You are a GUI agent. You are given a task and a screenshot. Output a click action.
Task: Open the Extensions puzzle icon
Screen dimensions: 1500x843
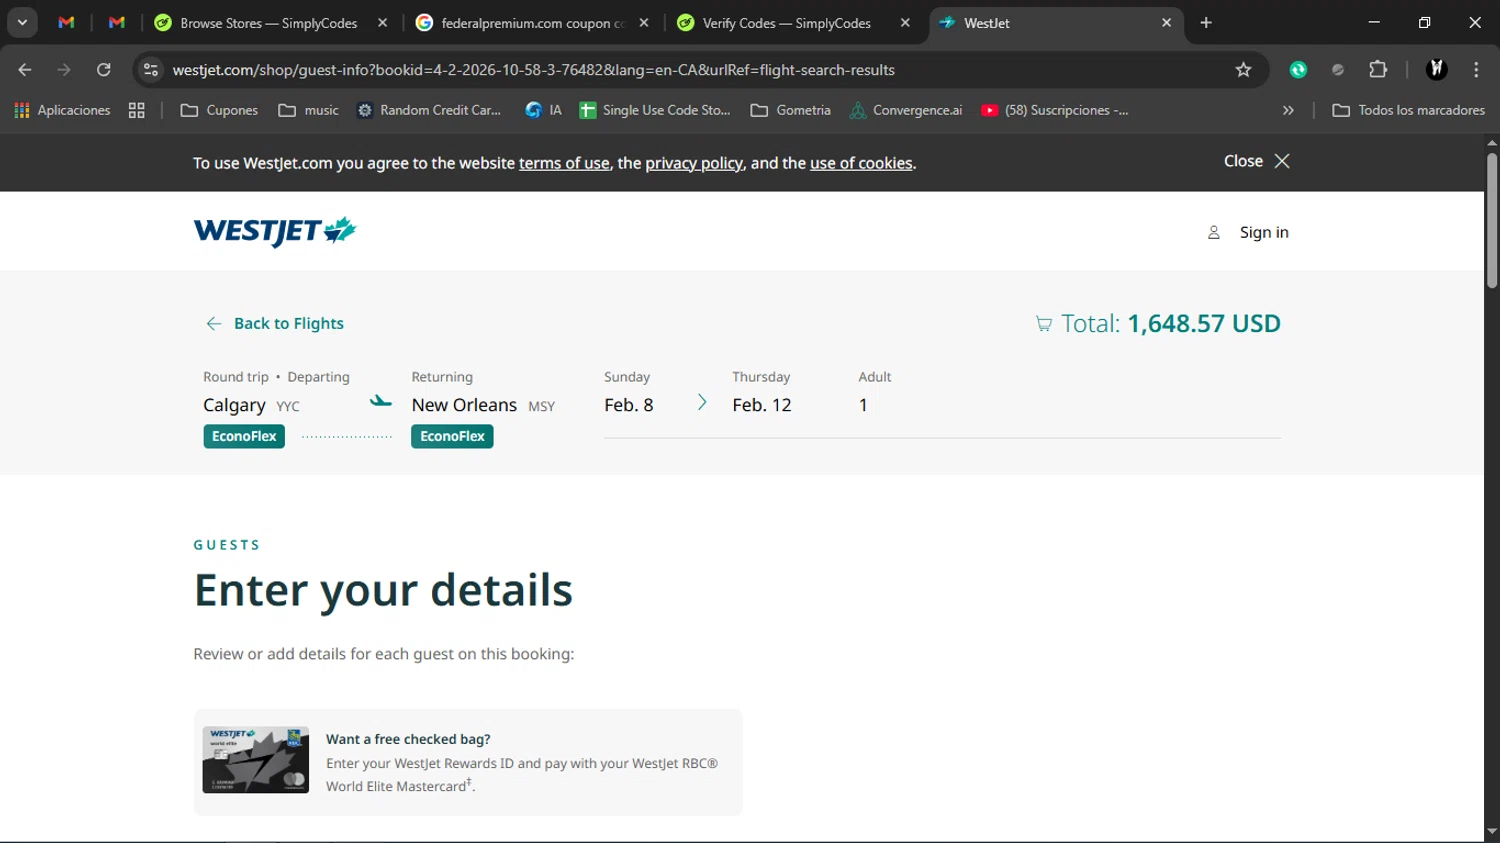click(1378, 70)
